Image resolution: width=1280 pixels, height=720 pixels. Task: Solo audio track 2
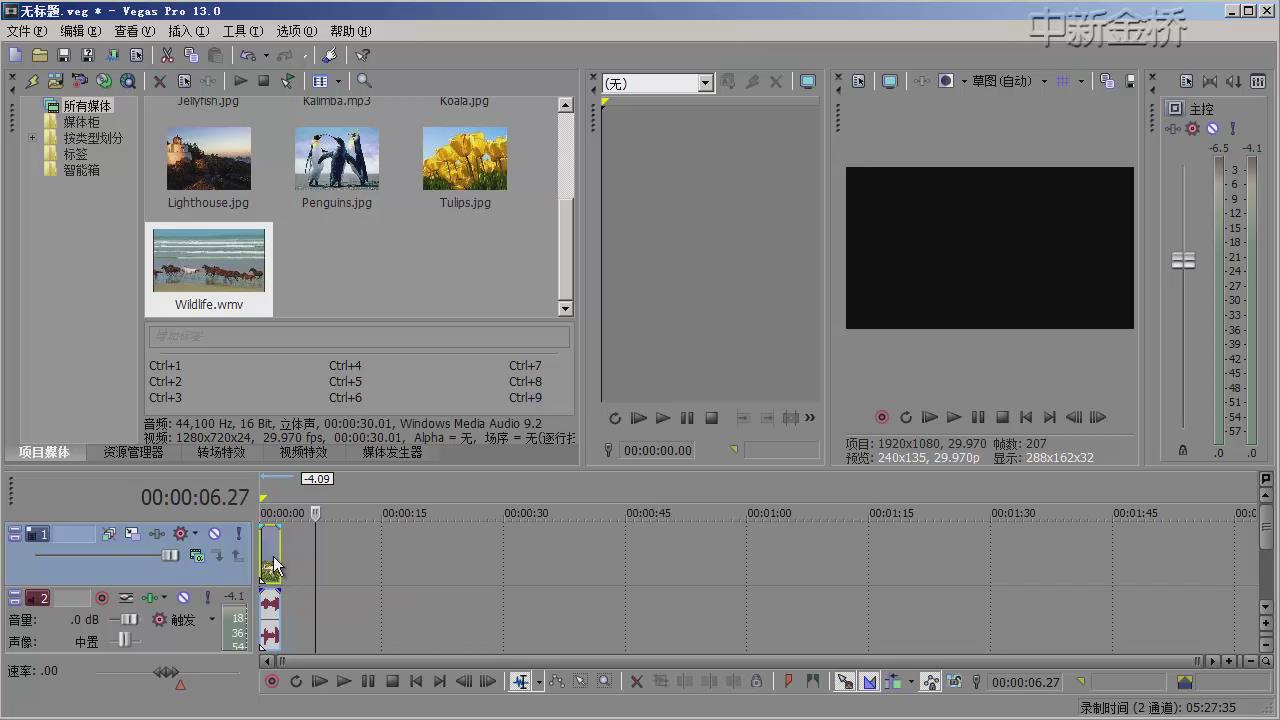pos(207,598)
